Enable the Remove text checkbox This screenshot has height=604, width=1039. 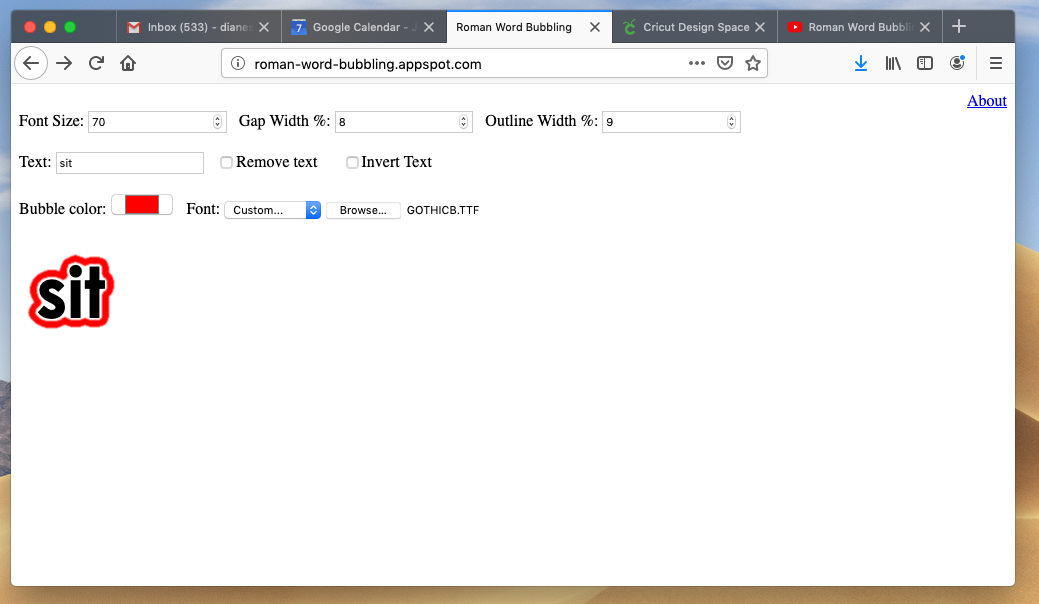pyautogui.click(x=227, y=162)
